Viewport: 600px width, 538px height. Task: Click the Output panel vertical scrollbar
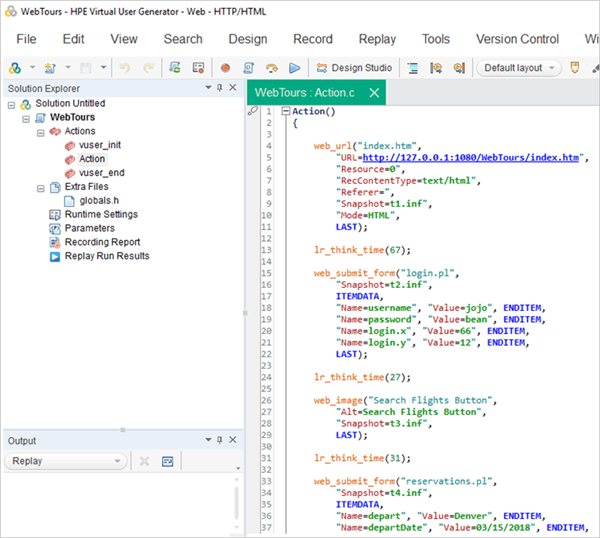click(x=237, y=502)
